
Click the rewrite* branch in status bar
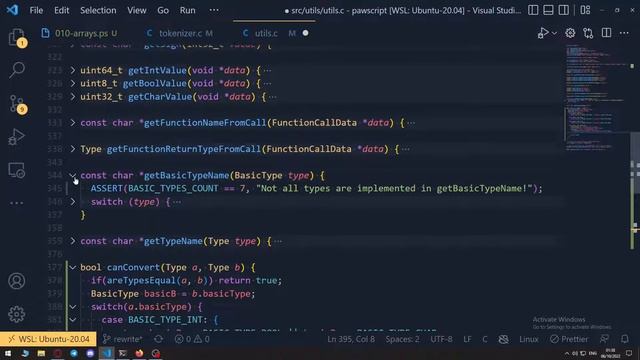pos(122,339)
